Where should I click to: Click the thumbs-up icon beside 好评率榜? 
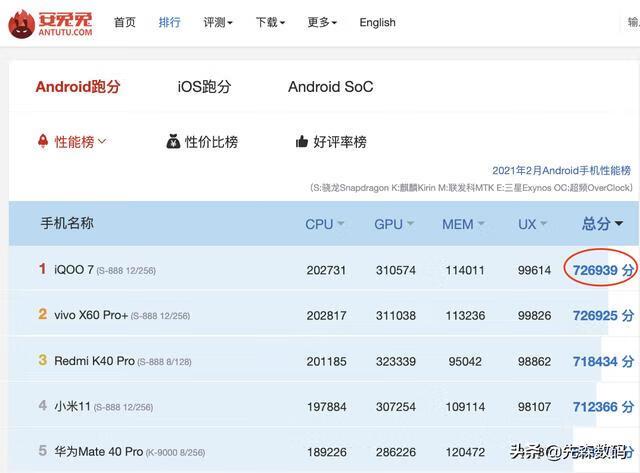coord(302,142)
